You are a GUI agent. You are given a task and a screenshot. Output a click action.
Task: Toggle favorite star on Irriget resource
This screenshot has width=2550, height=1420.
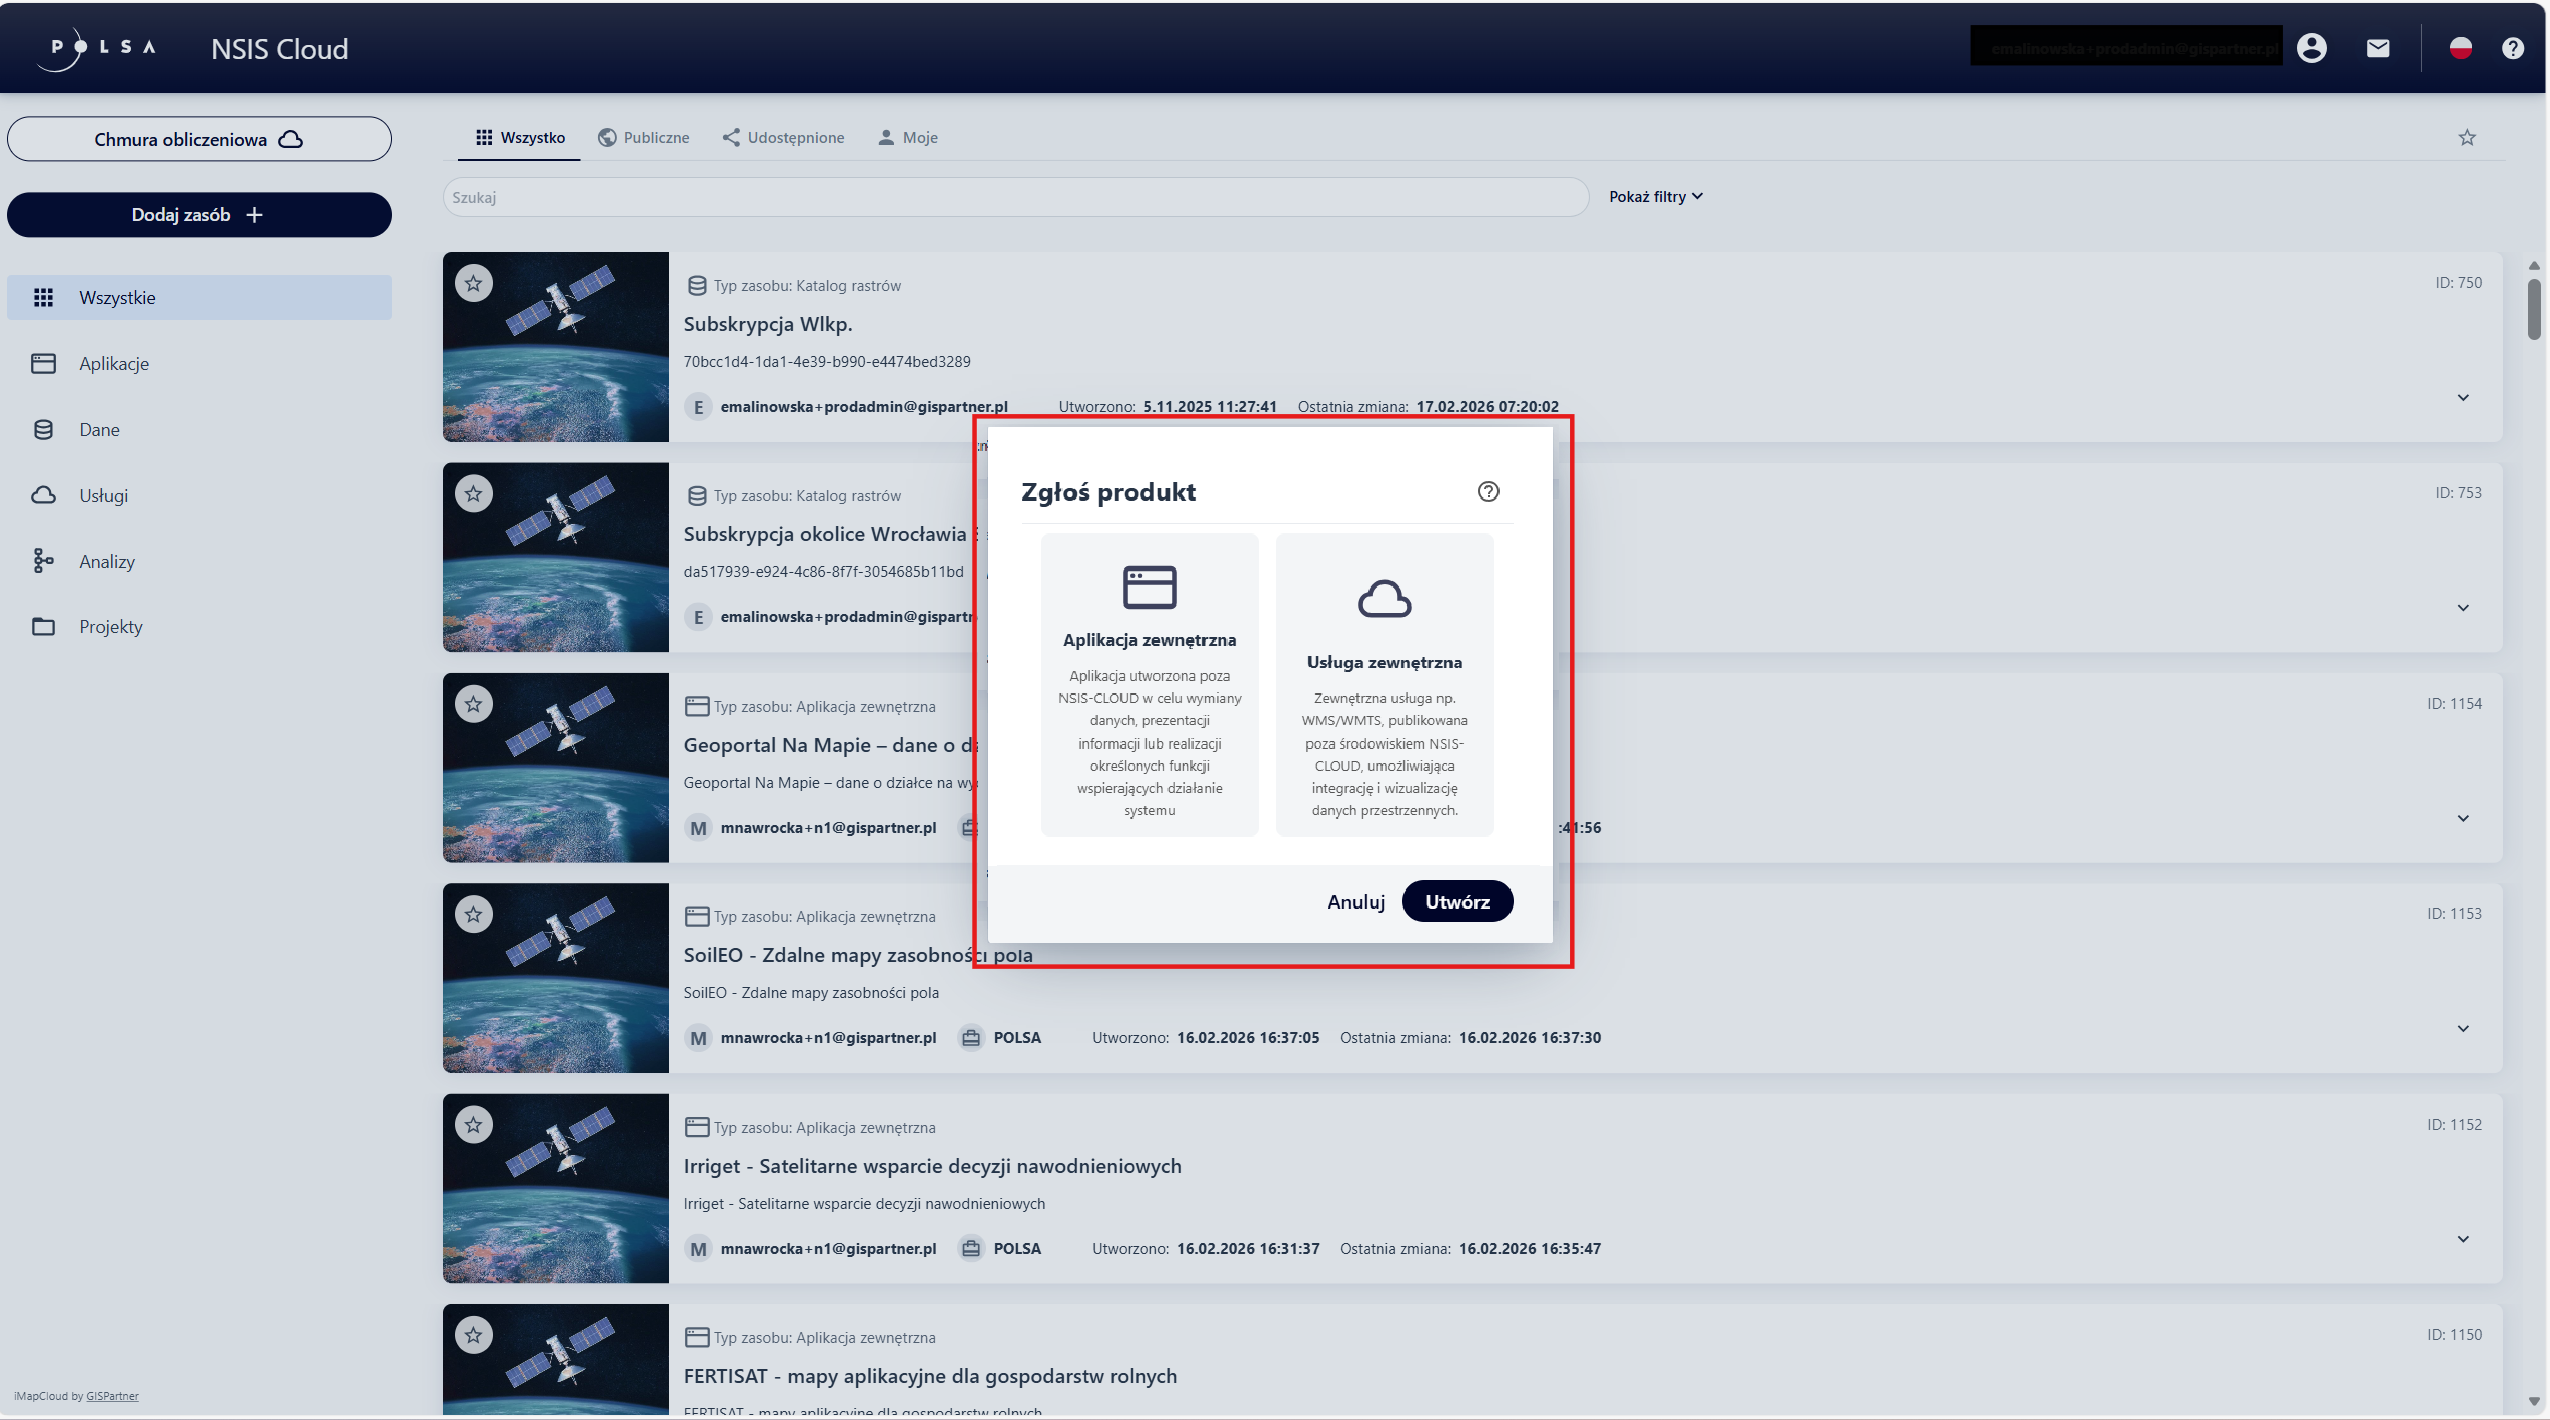click(x=474, y=1125)
